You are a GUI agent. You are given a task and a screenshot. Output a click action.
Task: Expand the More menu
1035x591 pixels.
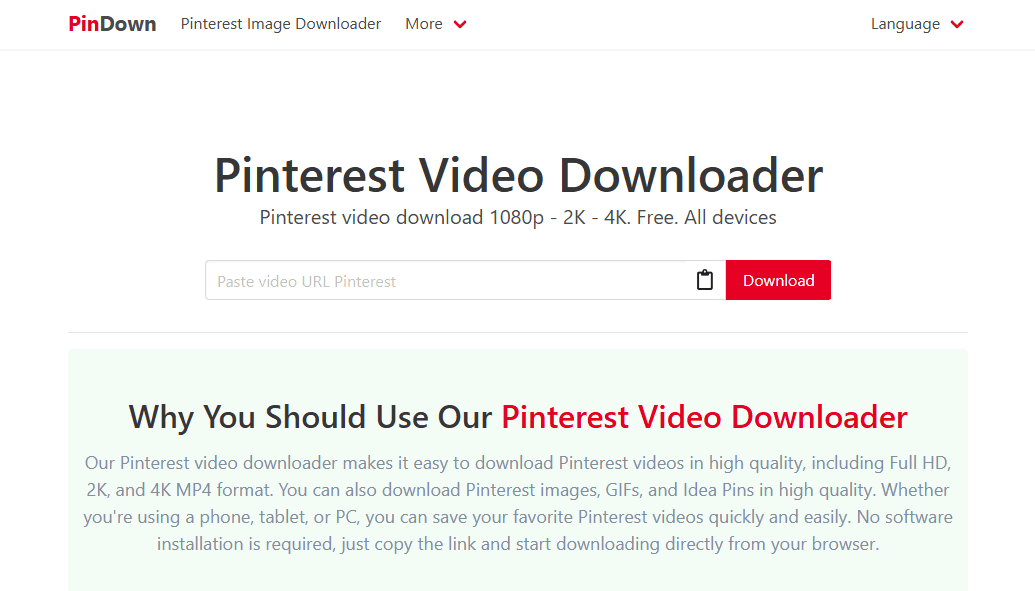(436, 24)
